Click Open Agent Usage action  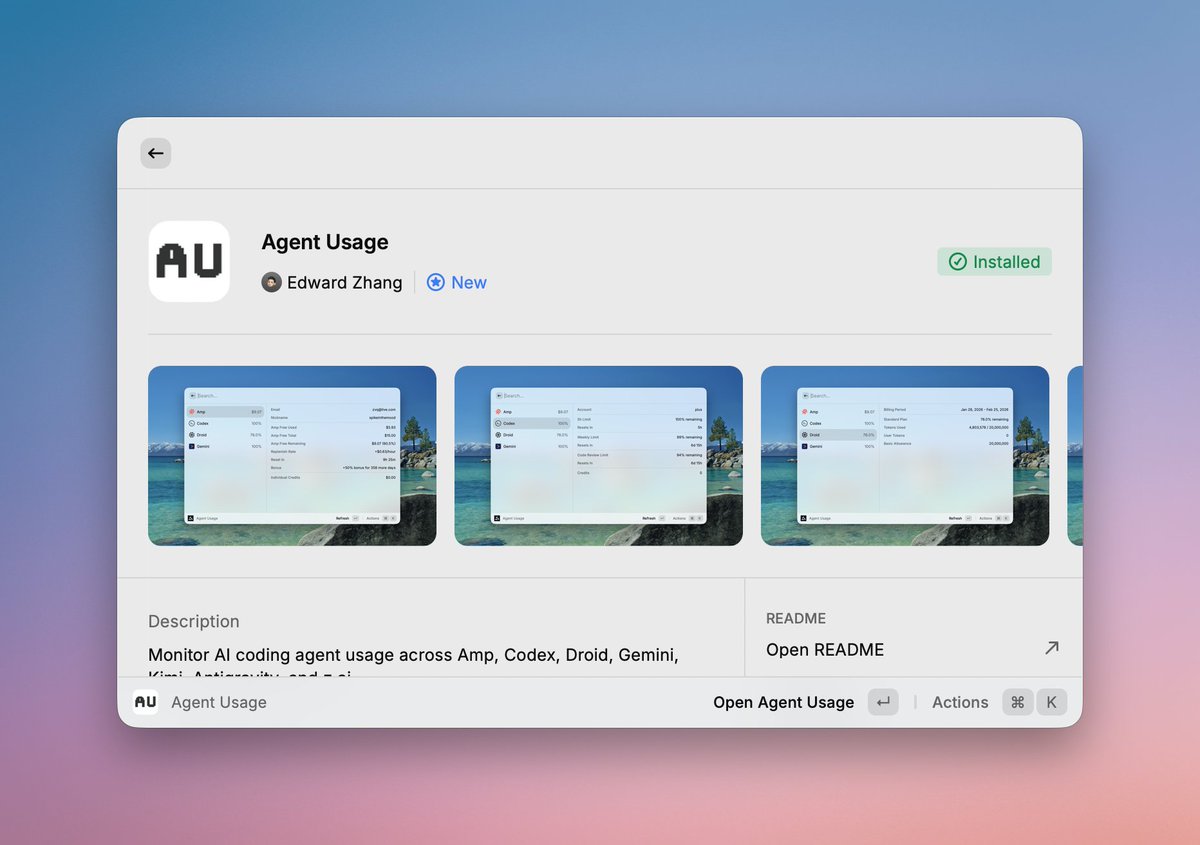pos(783,702)
